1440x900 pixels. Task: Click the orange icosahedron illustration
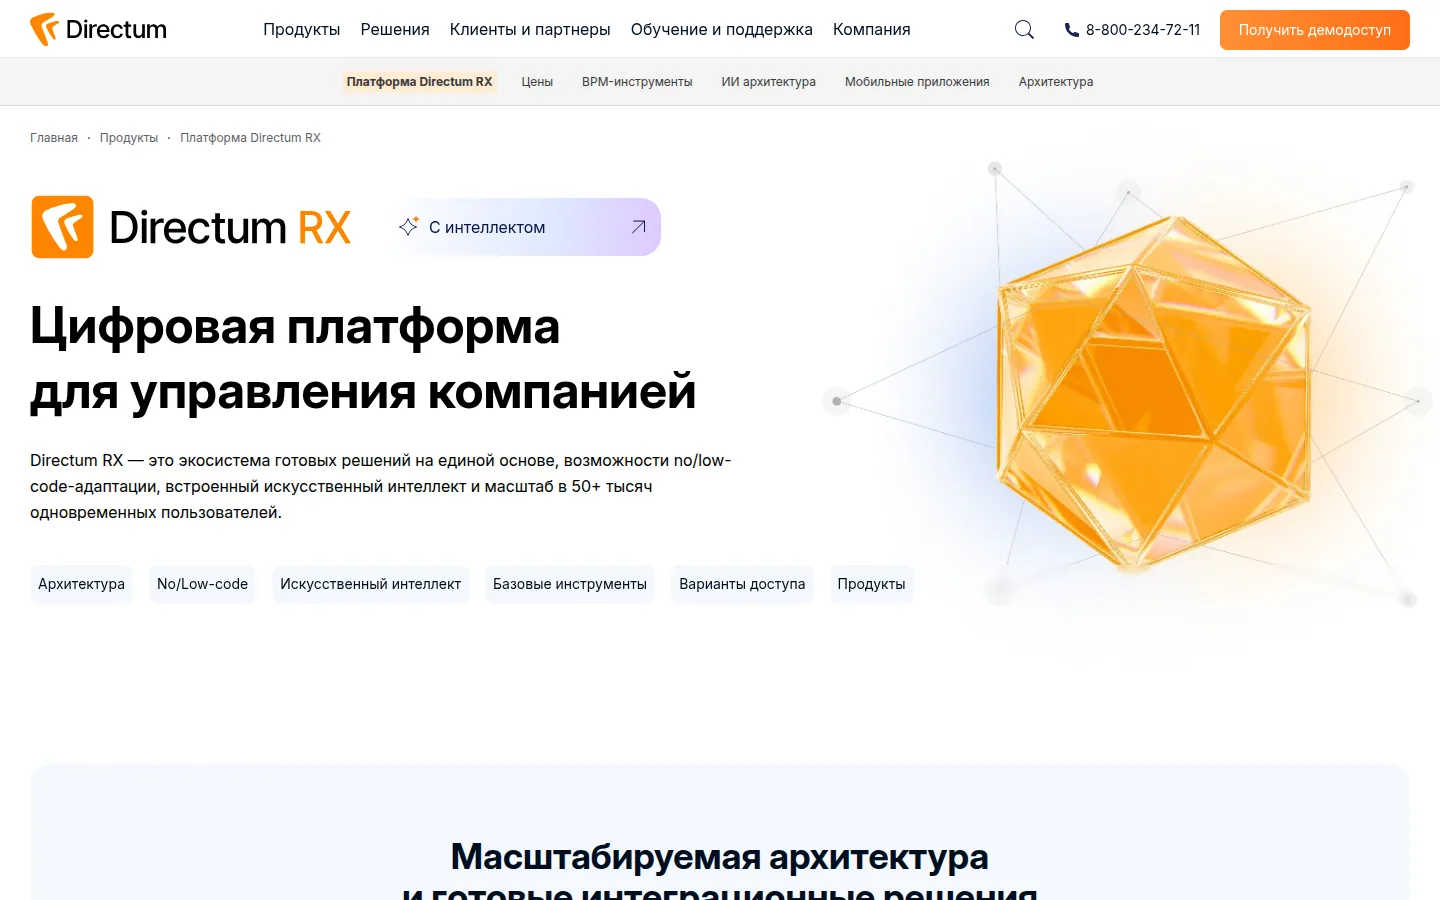pos(1152,392)
